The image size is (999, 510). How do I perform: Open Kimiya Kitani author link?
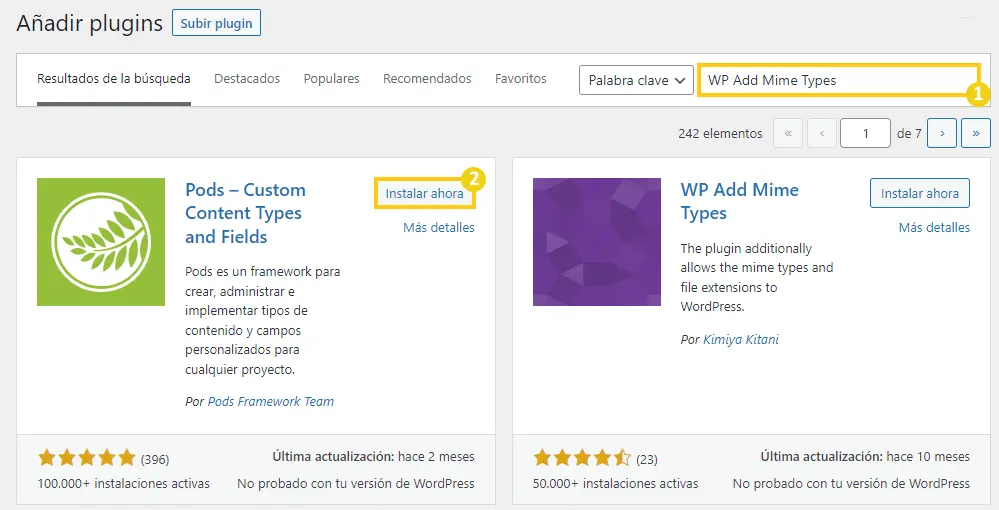(x=740, y=340)
